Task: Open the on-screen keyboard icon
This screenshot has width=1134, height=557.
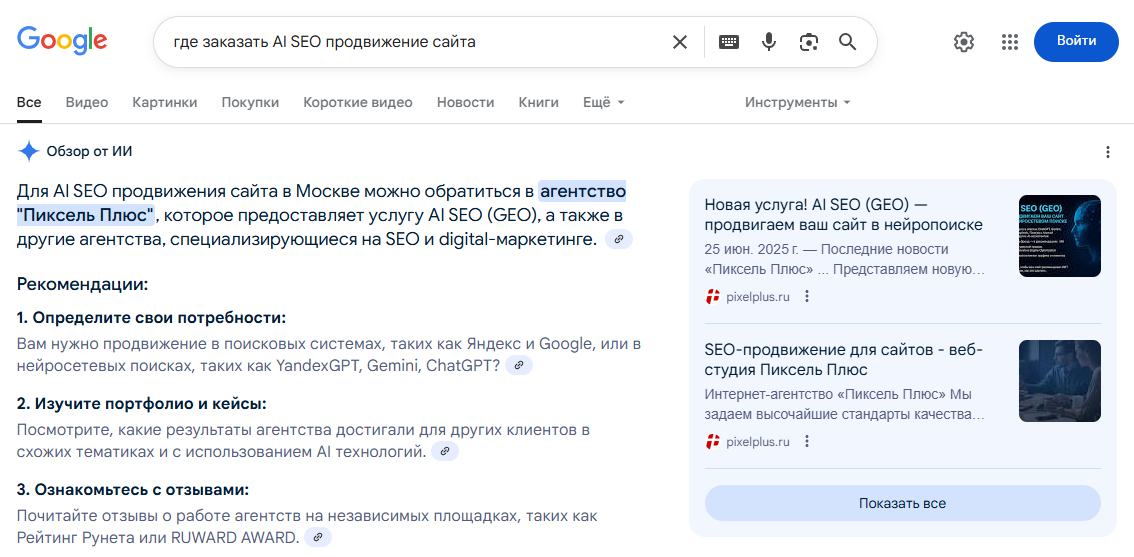Action: pyautogui.click(x=729, y=42)
